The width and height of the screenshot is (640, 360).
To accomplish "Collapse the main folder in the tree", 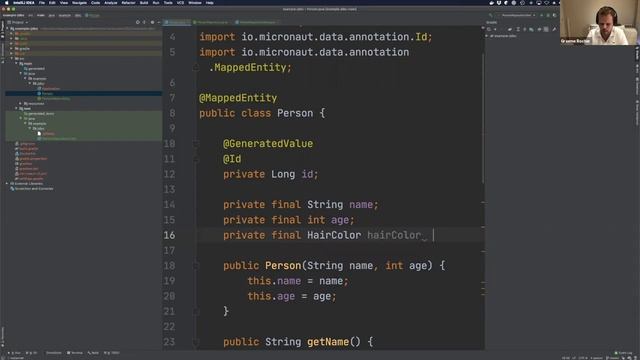I will pos(16,63).
